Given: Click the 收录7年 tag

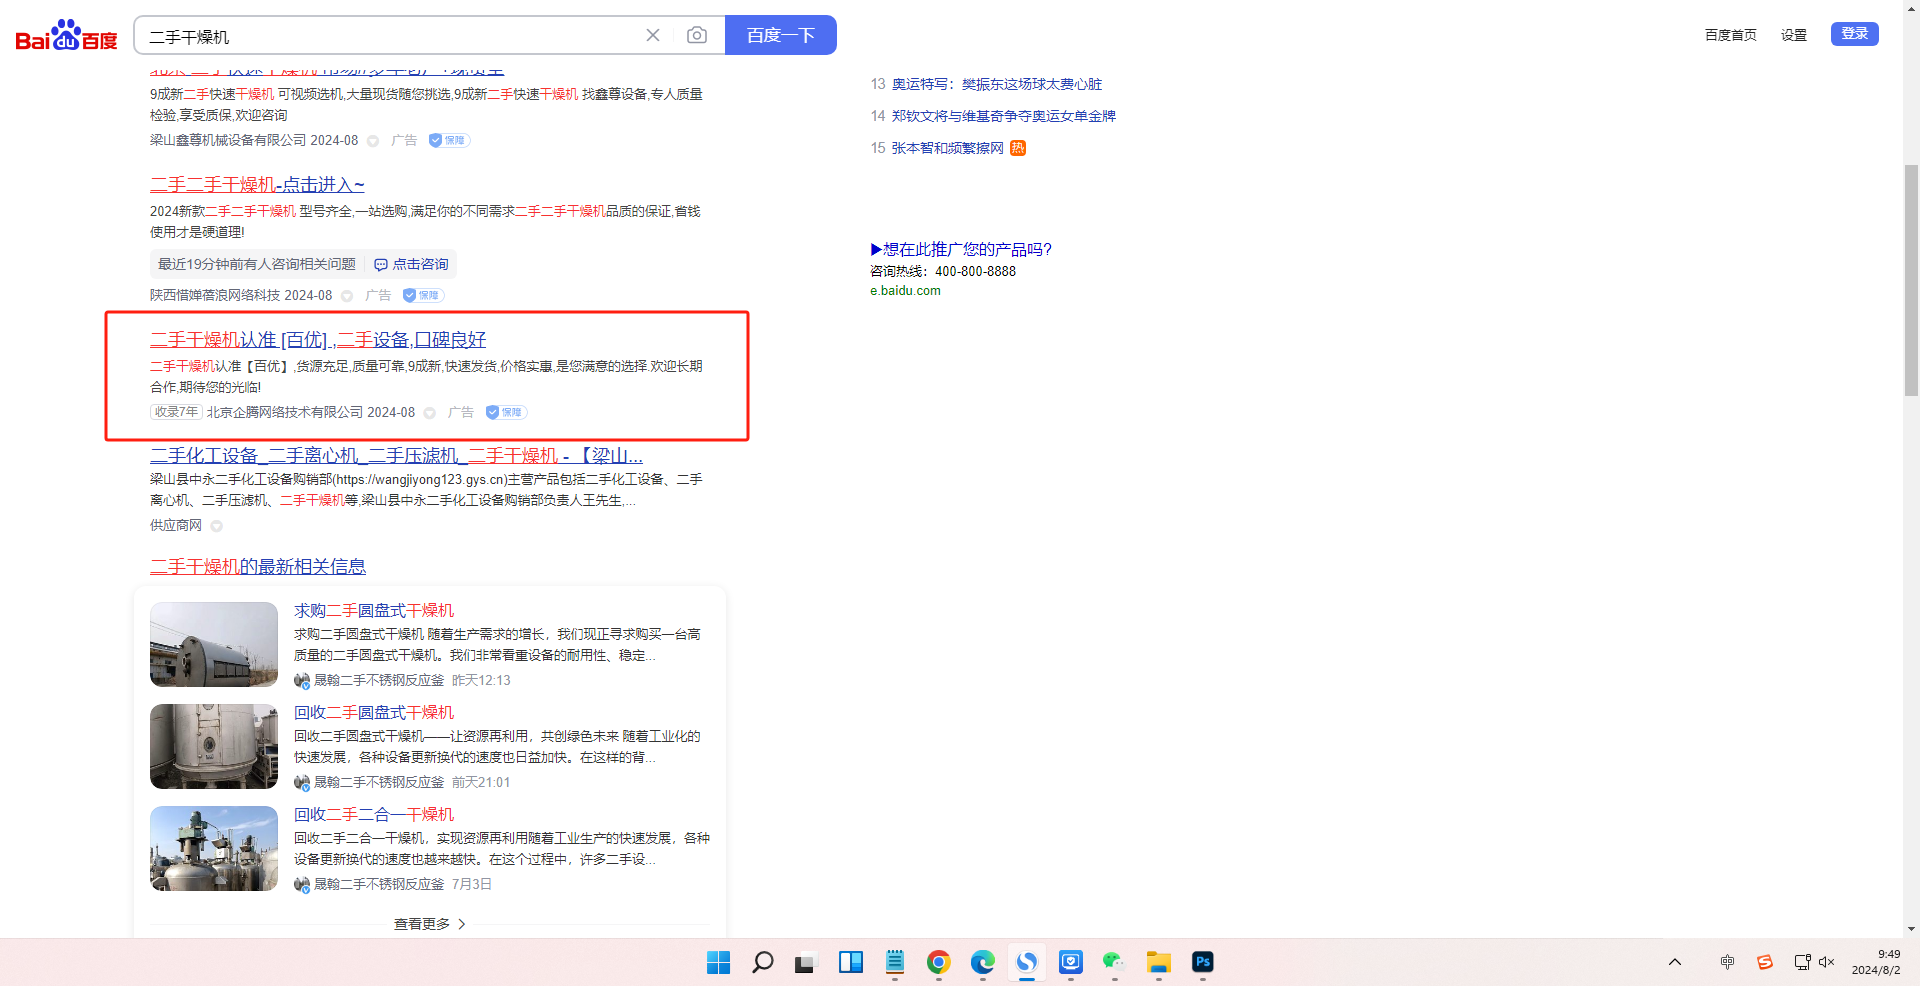Looking at the screenshot, I should coord(177,413).
